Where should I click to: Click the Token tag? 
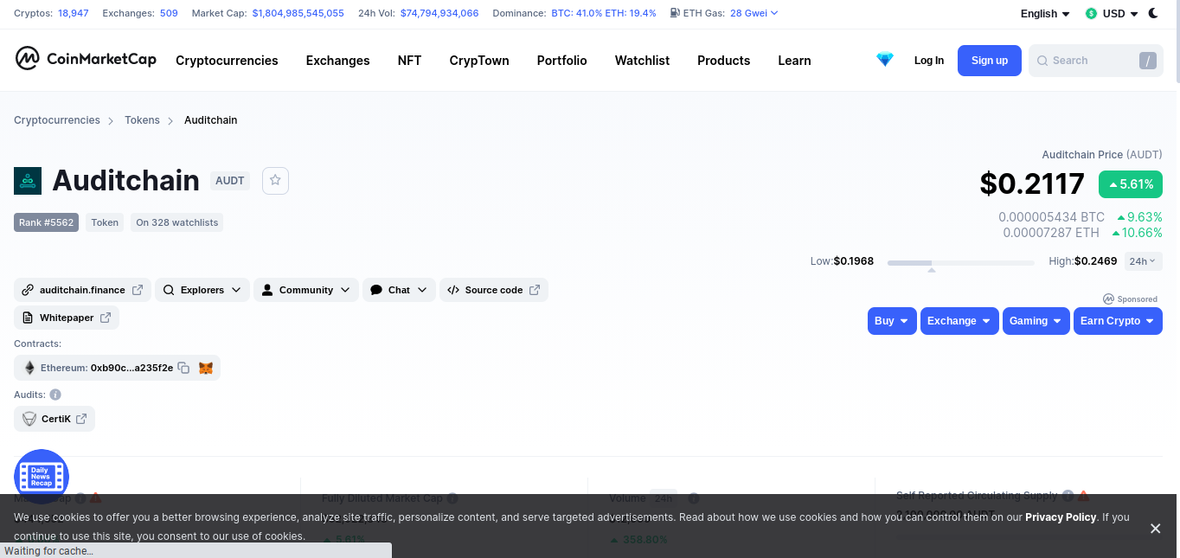click(x=105, y=222)
